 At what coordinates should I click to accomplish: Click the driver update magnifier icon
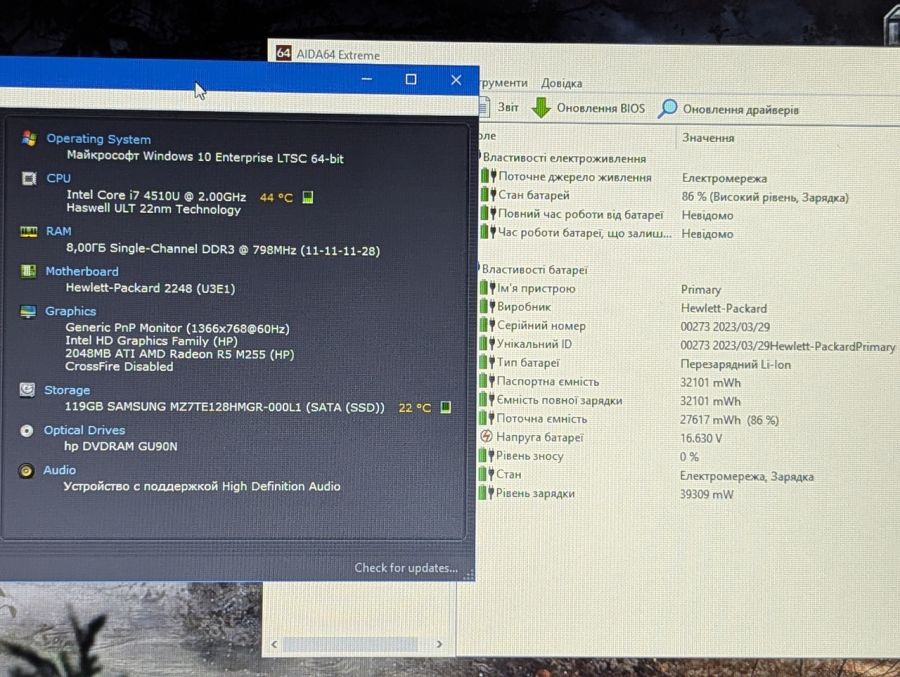point(668,108)
